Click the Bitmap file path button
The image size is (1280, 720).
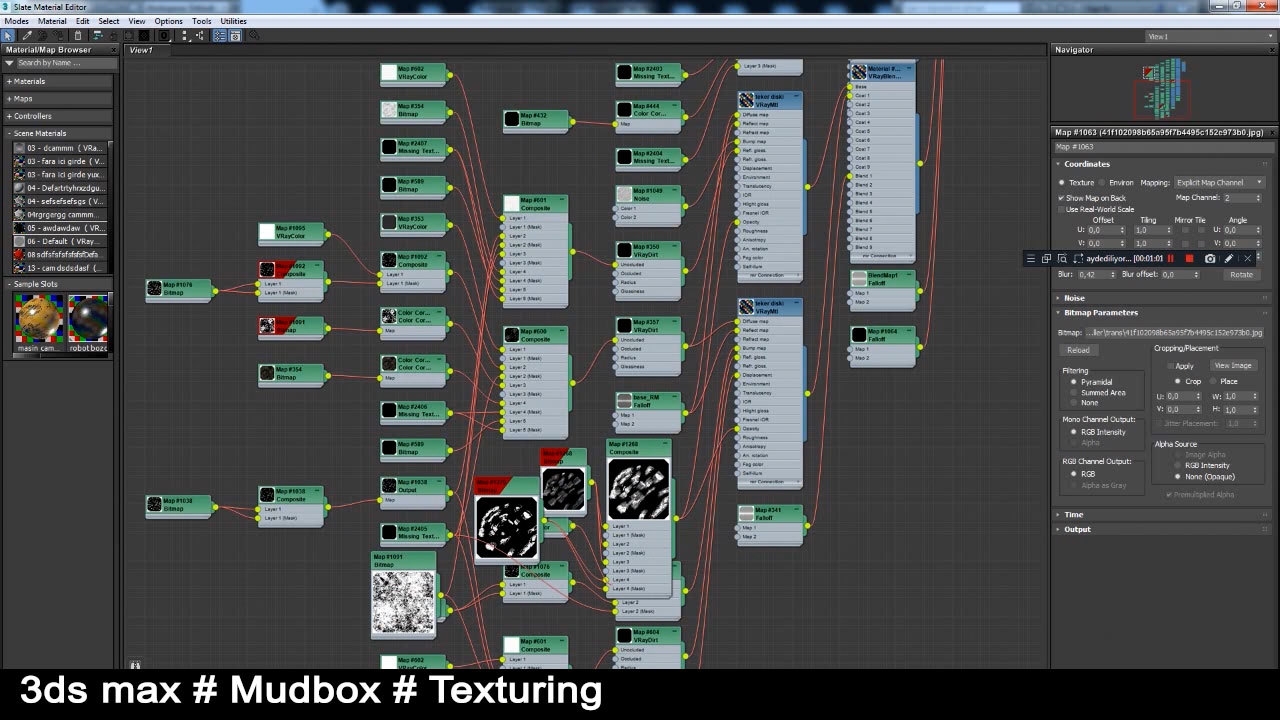coord(1174,332)
